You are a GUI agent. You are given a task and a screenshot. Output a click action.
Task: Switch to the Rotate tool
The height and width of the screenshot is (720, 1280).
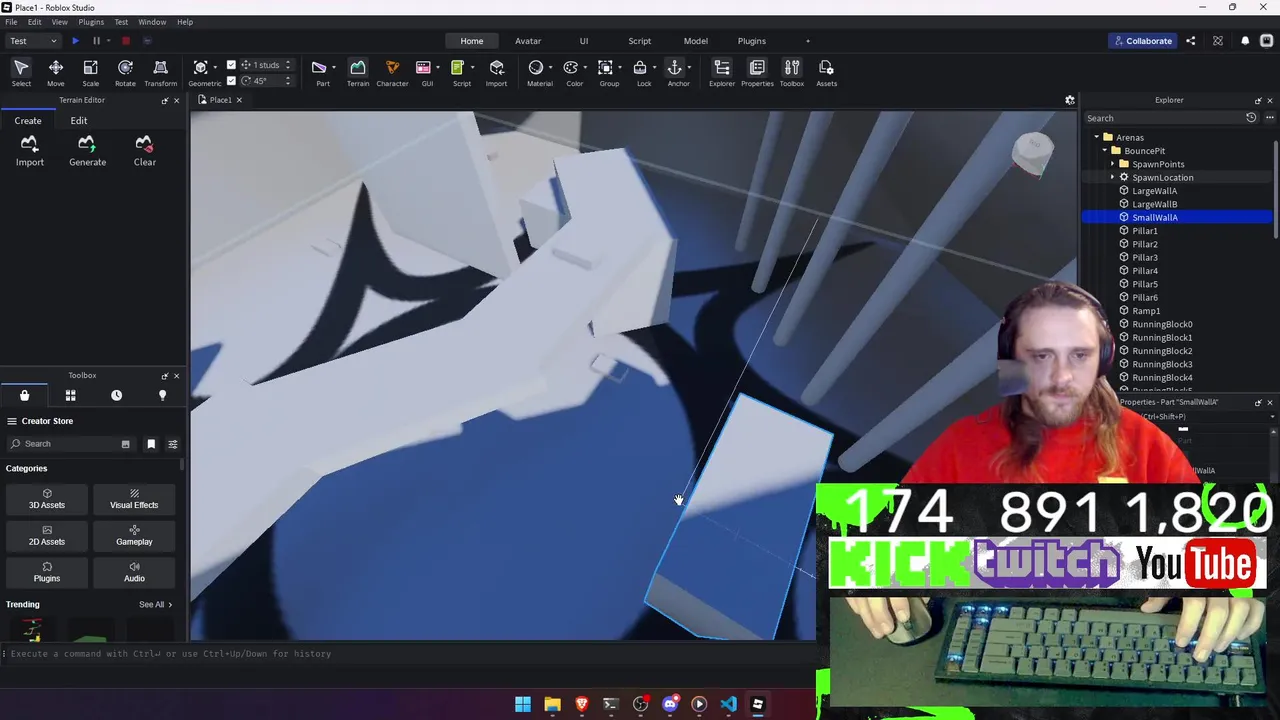[x=125, y=72]
